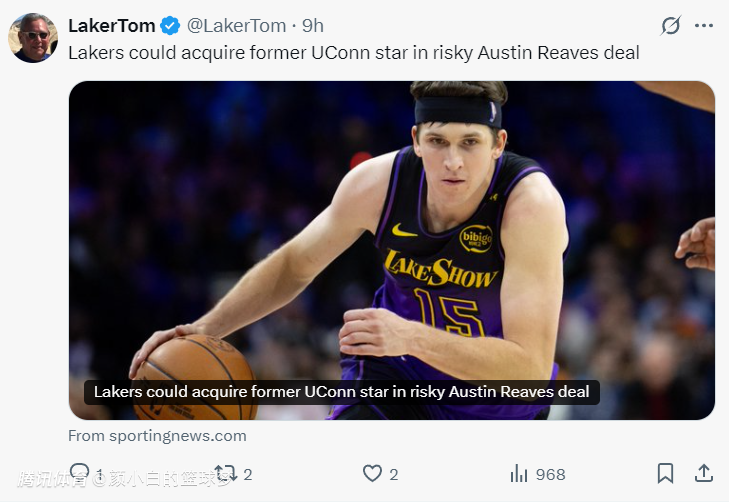Click the share upload arrow icon
Screen dimensions: 729x503
point(704,474)
